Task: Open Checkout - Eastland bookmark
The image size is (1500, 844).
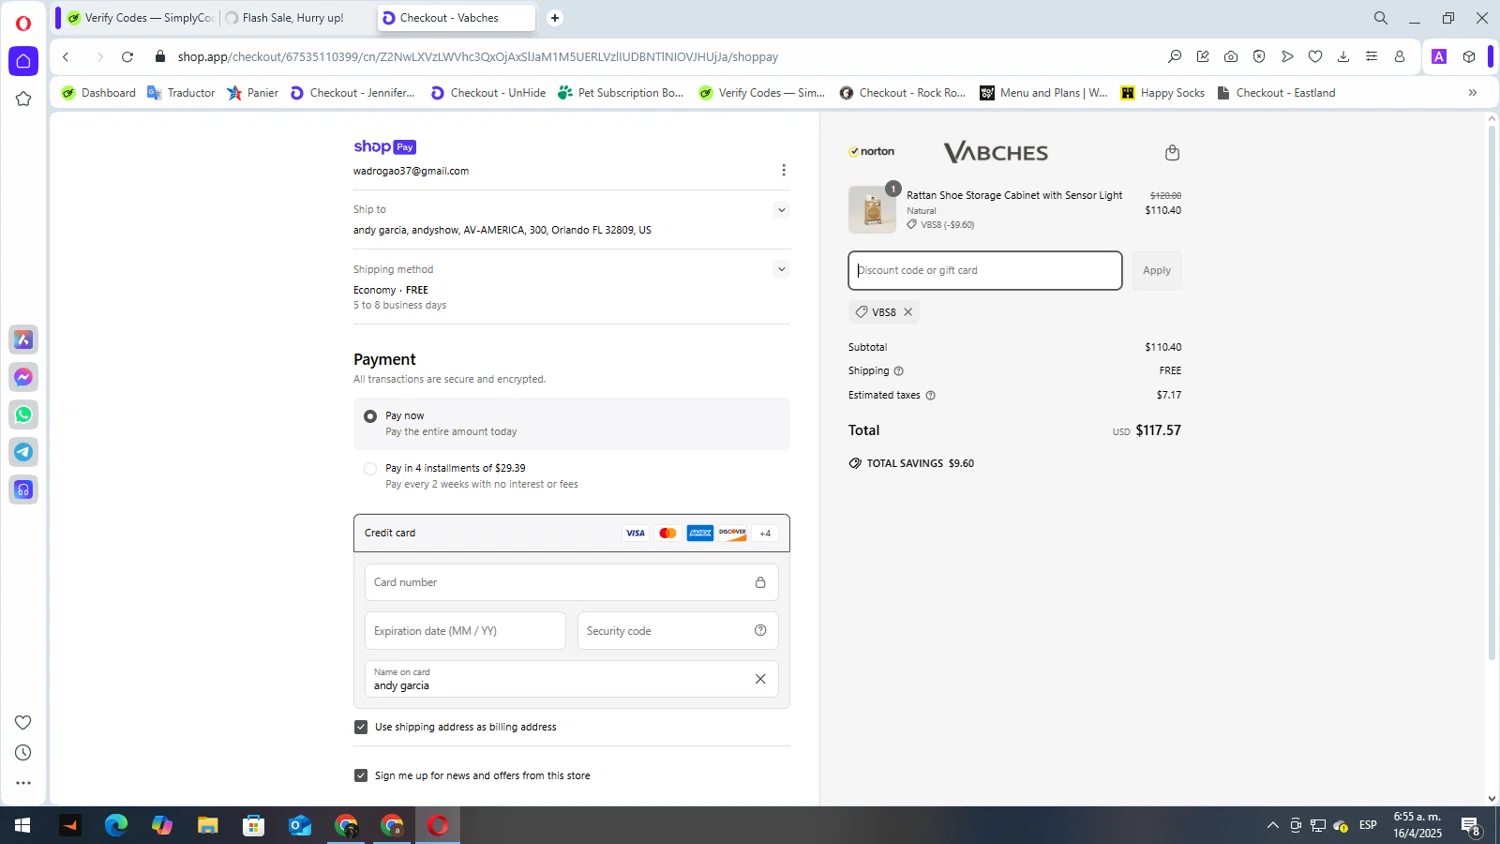Action: point(1276,93)
